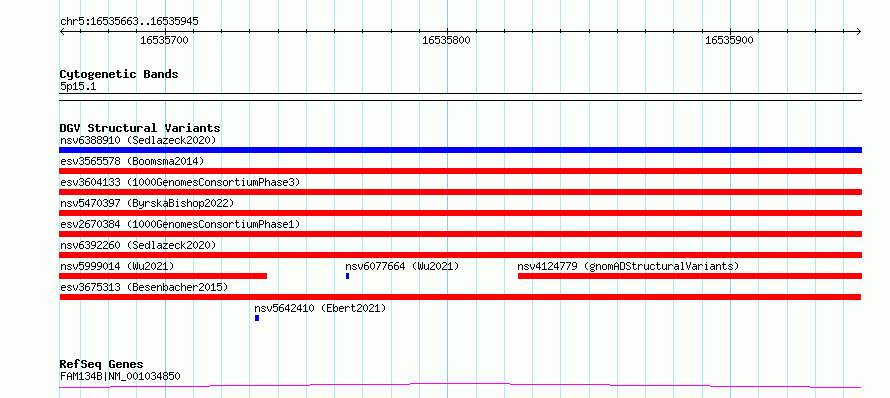Click ruler position 16535800
Screen dimensions: 890x398
coord(447,40)
